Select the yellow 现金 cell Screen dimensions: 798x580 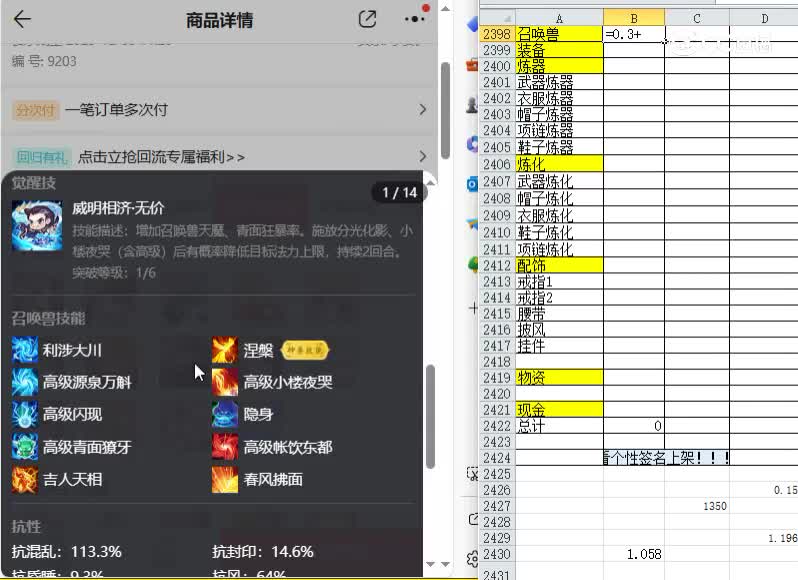(x=559, y=410)
